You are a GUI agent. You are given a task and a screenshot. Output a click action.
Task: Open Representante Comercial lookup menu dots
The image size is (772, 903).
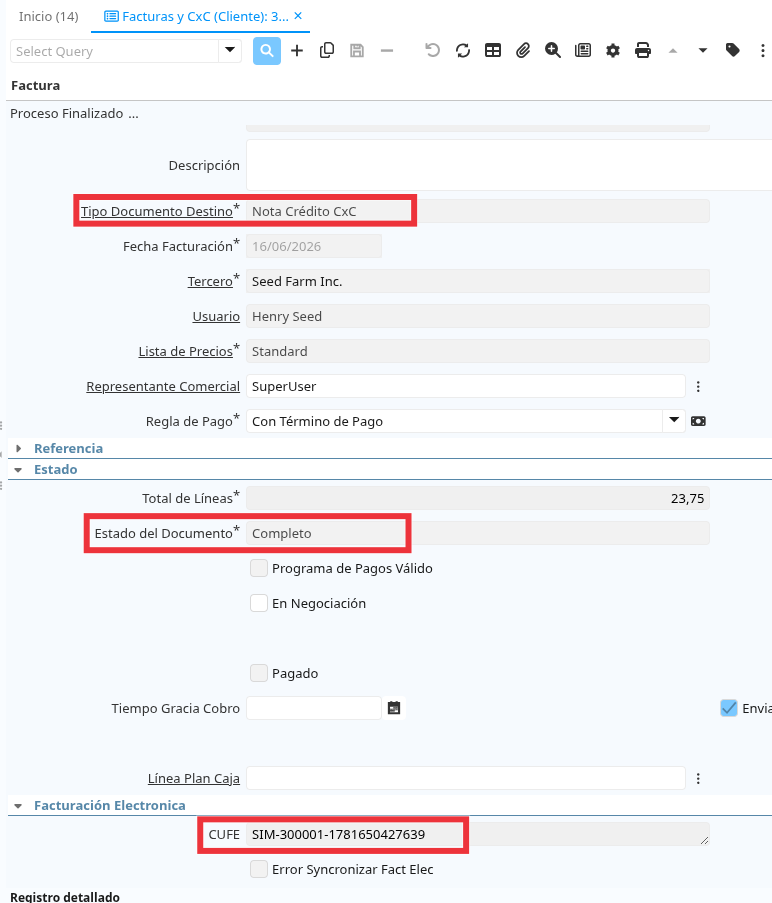(698, 386)
